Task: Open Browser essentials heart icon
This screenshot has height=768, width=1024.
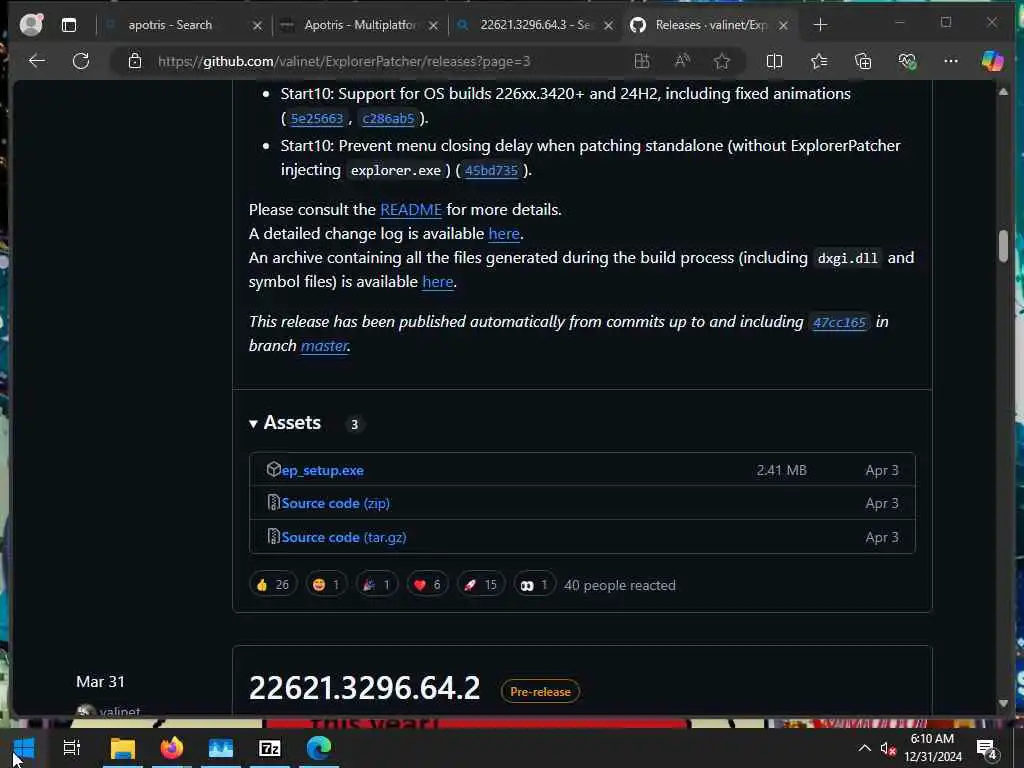Action: coord(907,61)
